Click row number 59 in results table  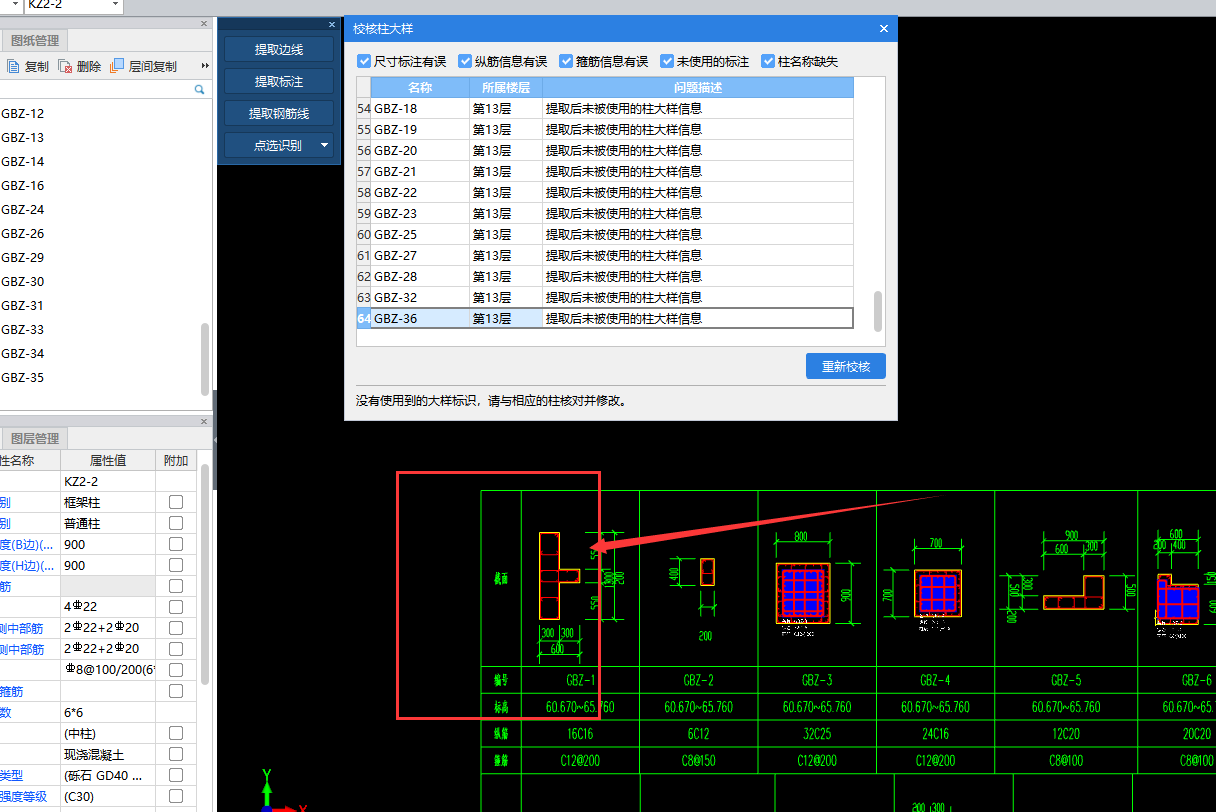[364, 213]
